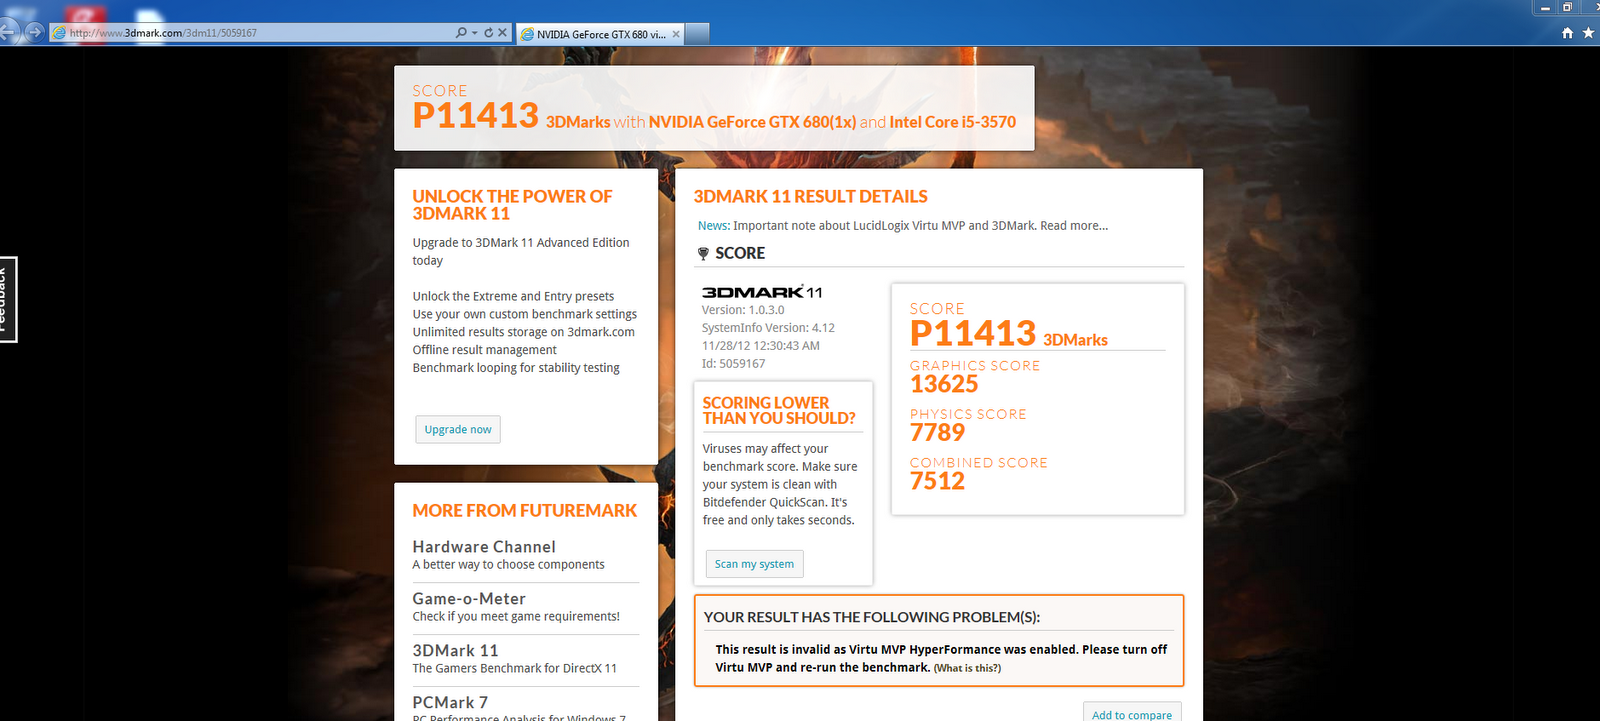This screenshot has height=721, width=1600.
Task: Go to the browser home page icon
Action: pyautogui.click(x=1567, y=33)
